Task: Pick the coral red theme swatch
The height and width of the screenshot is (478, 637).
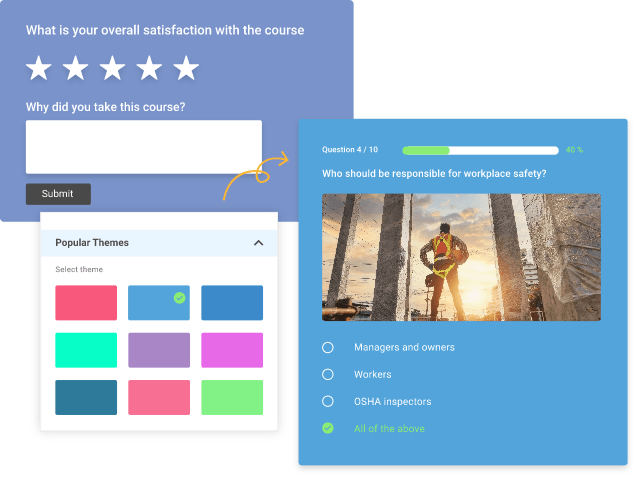Action: (x=86, y=303)
